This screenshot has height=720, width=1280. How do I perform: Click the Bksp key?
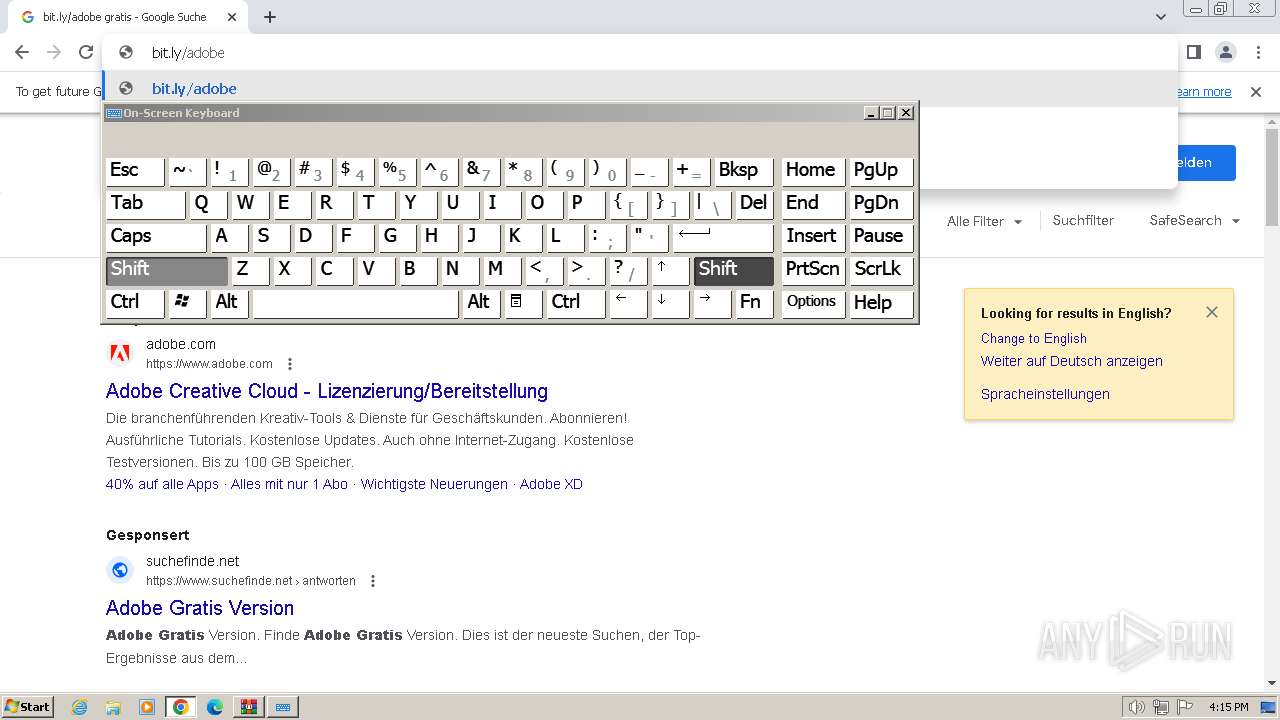pyautogui.click(x=744, y=170)
